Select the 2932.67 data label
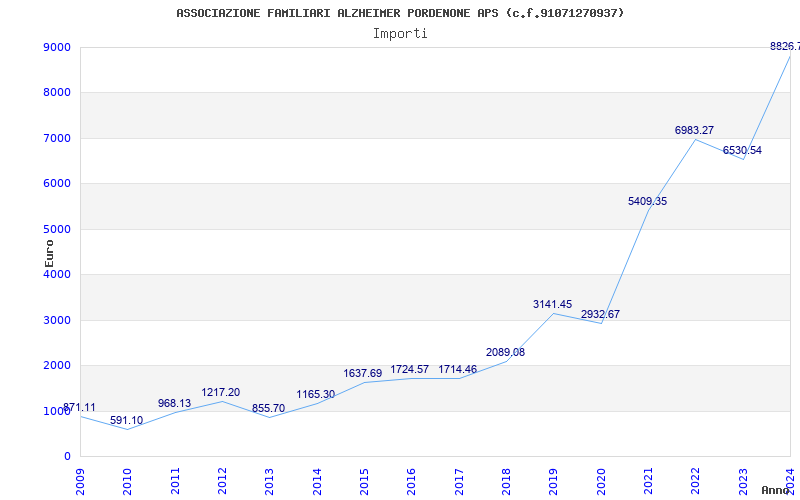This screenshot has width=800, height=500. tap(601, 314)
